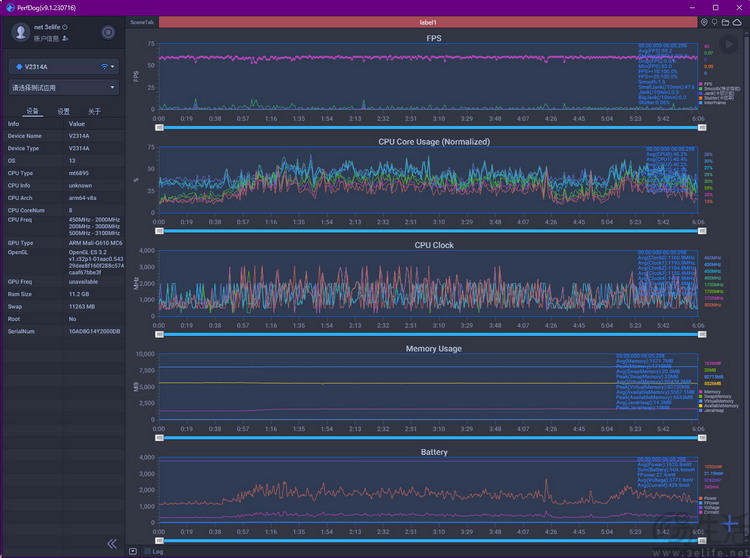Select the SceneTab label

click(142, 22)
